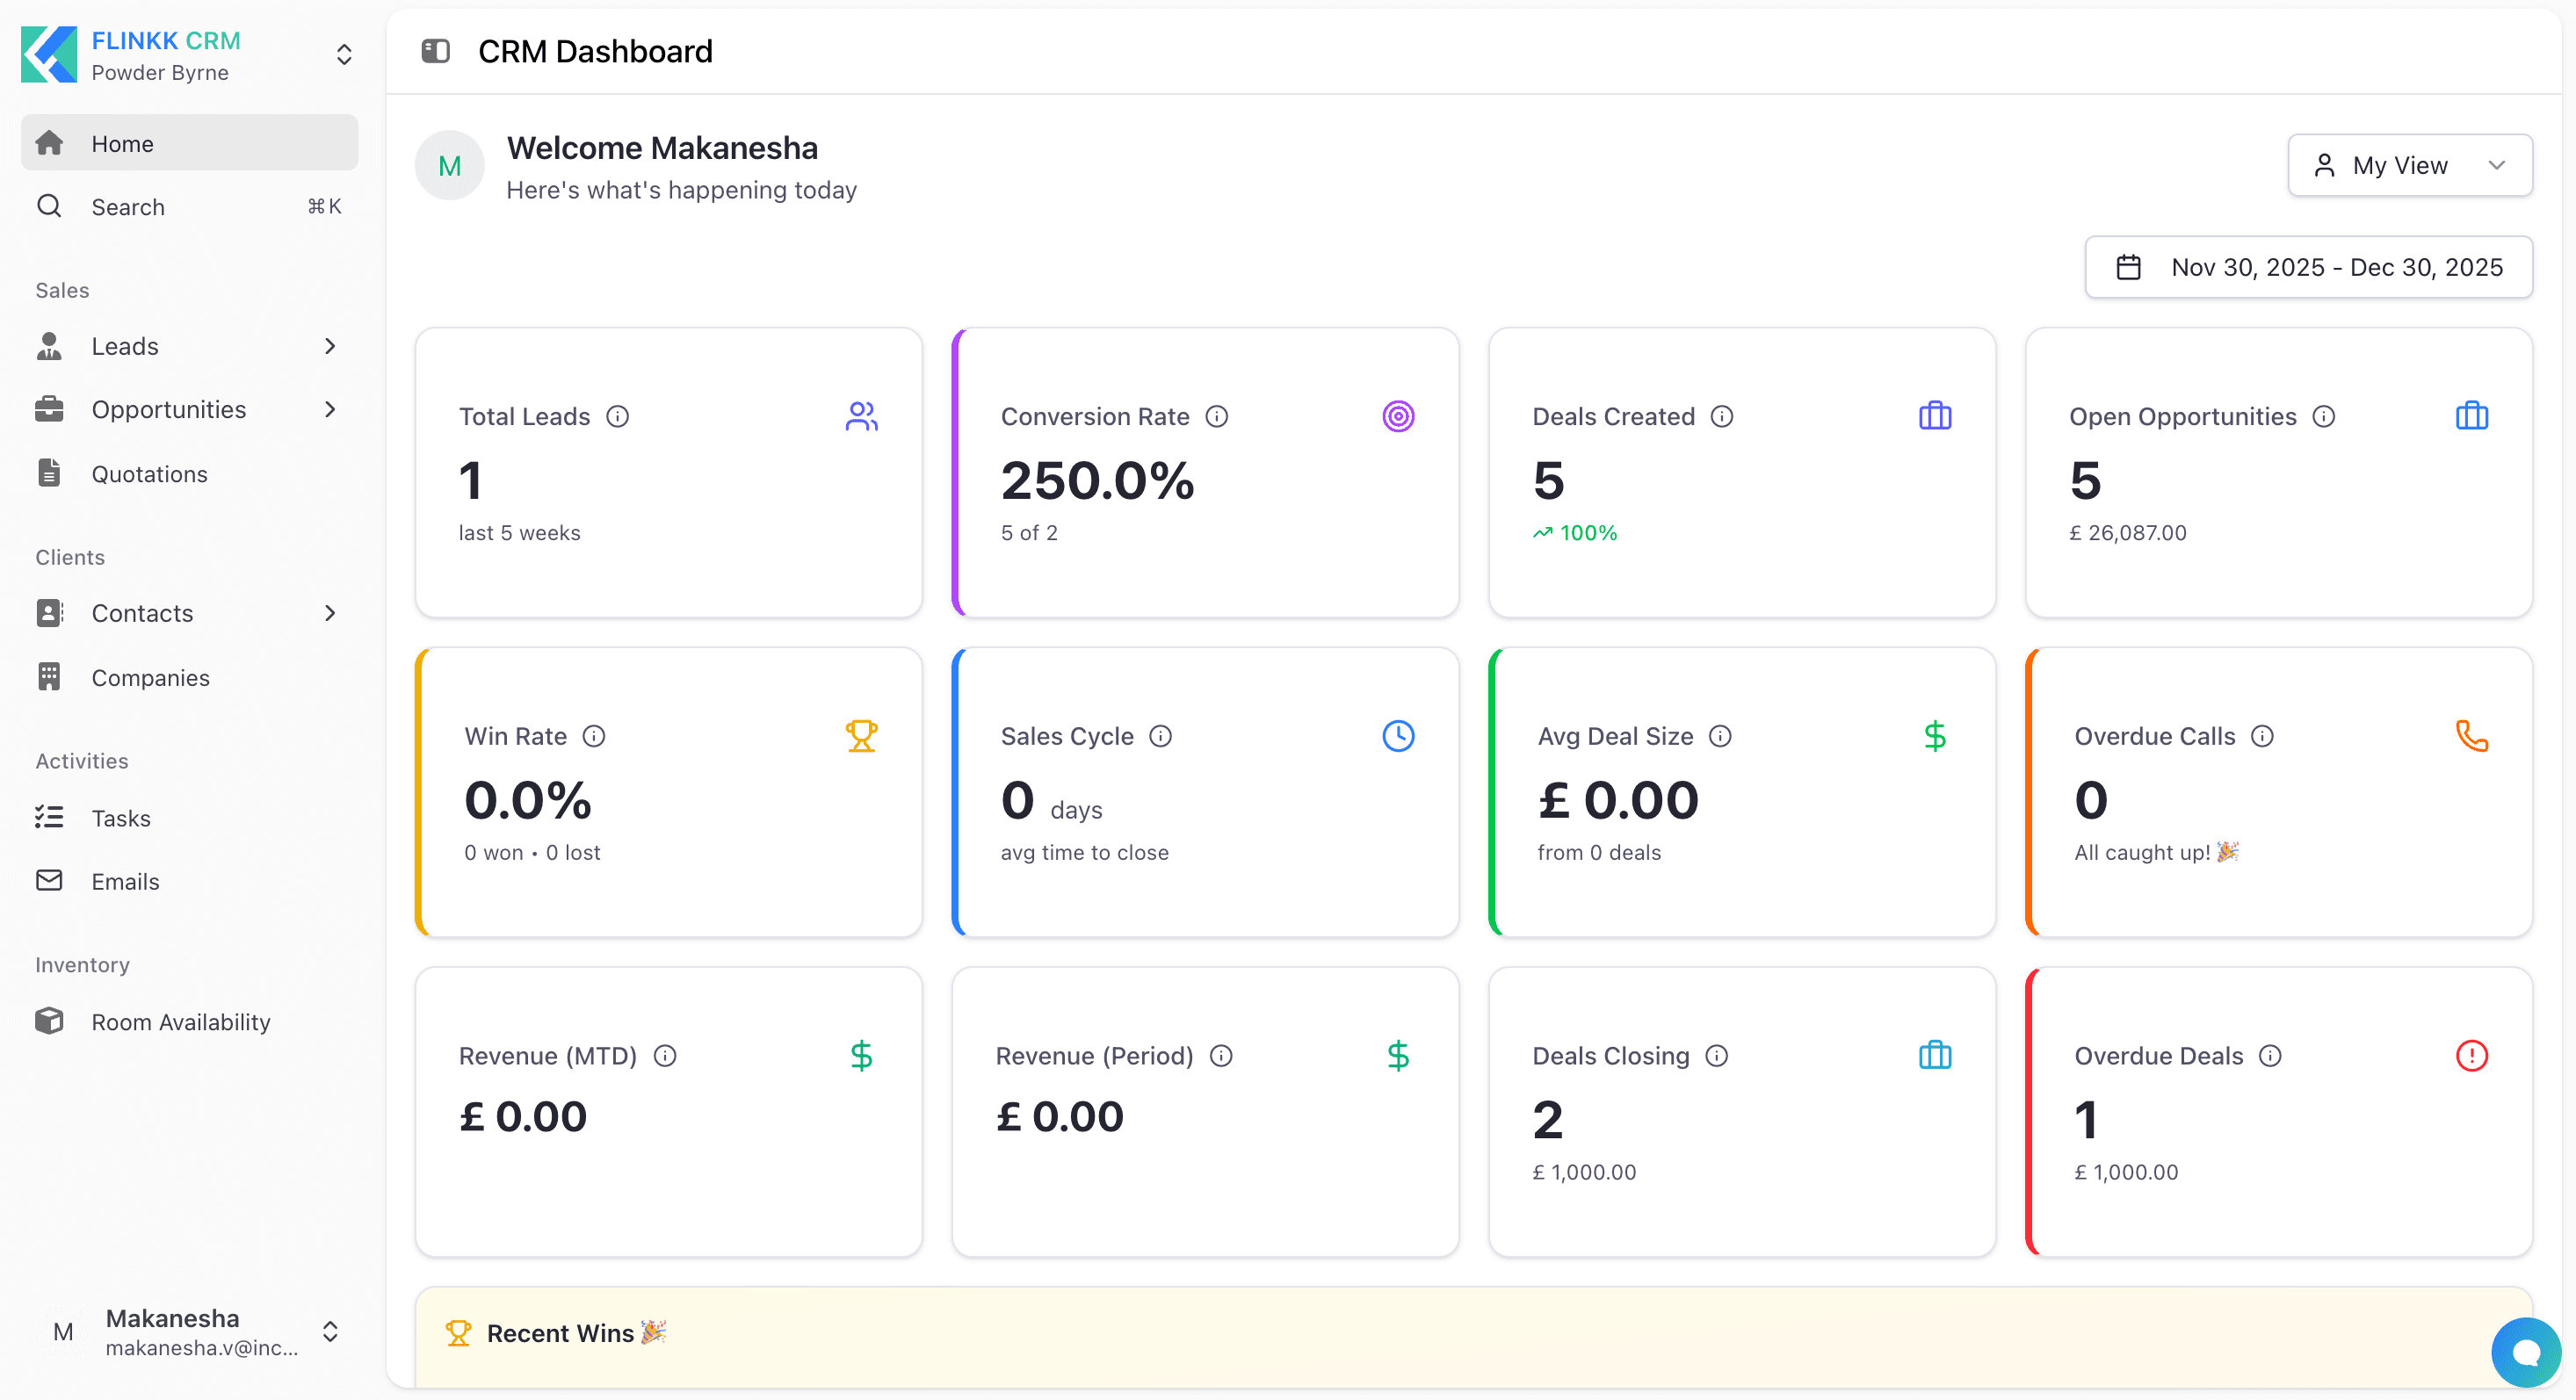
Task: Click the welcome avatar M
Action: (x=450, y=166)
